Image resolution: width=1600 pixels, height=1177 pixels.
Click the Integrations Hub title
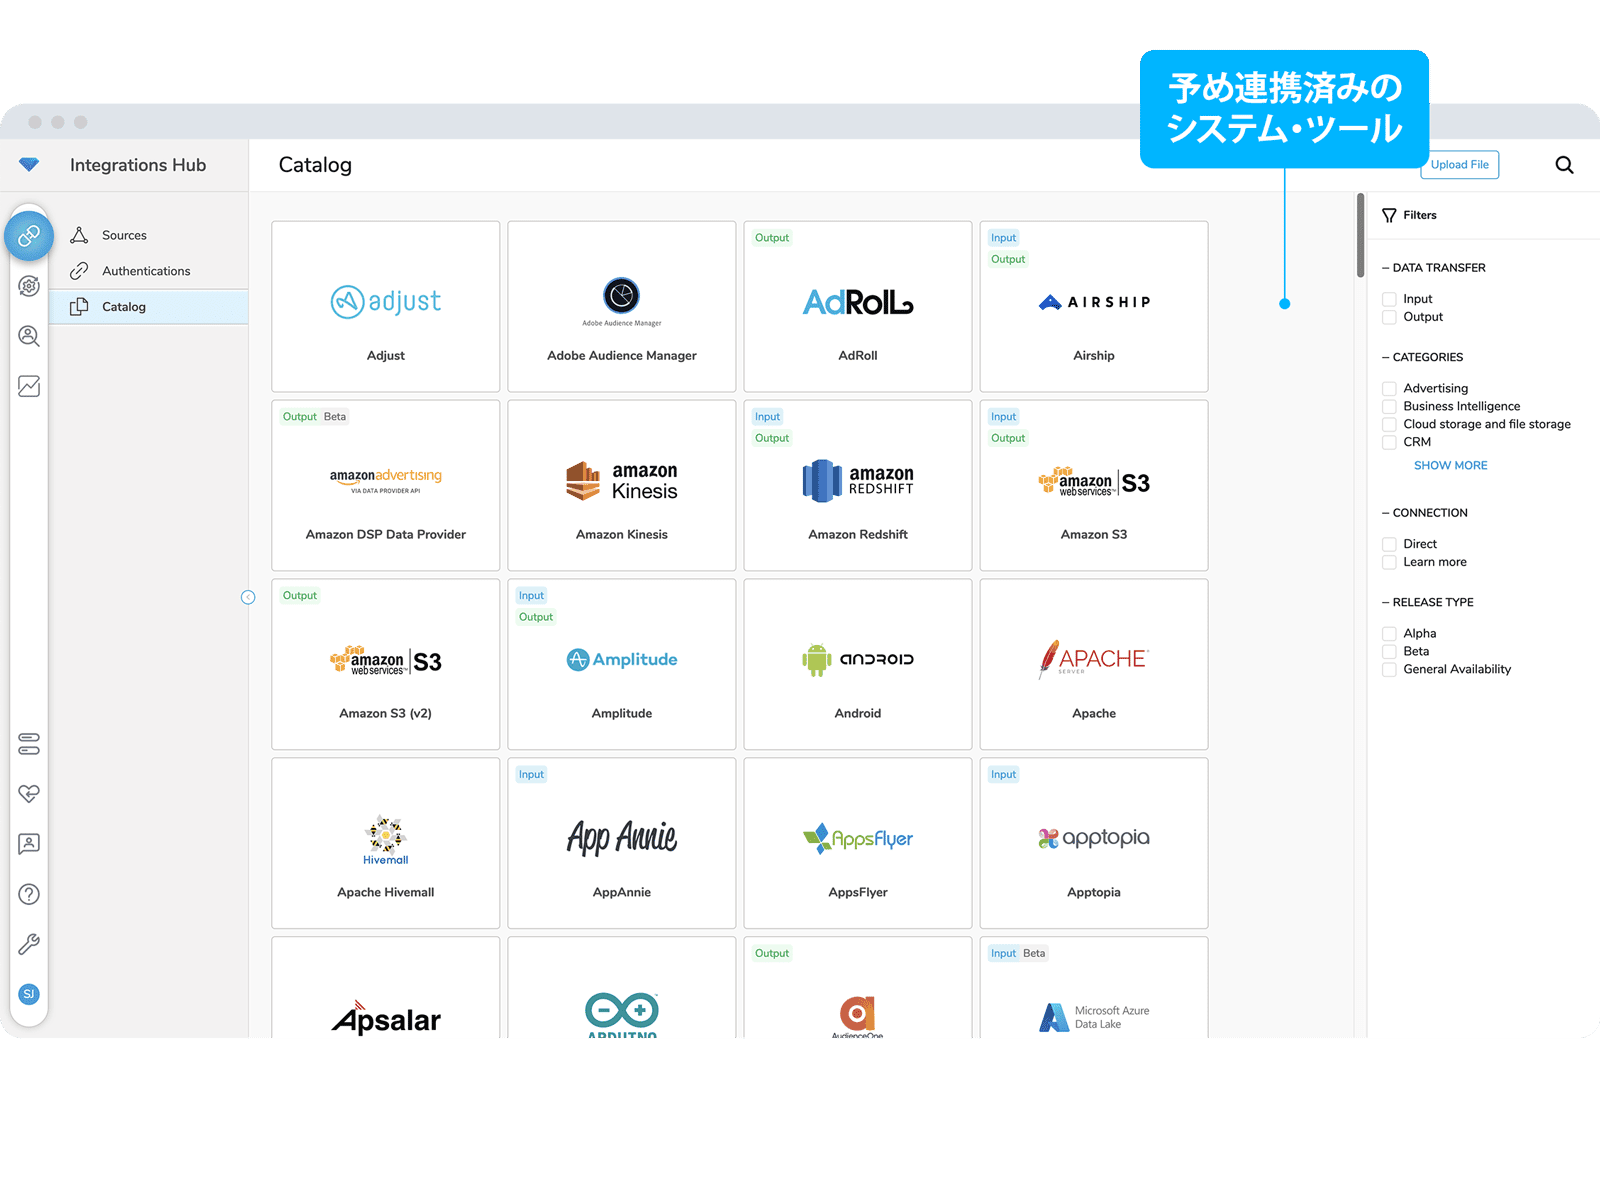click(138, 165)
